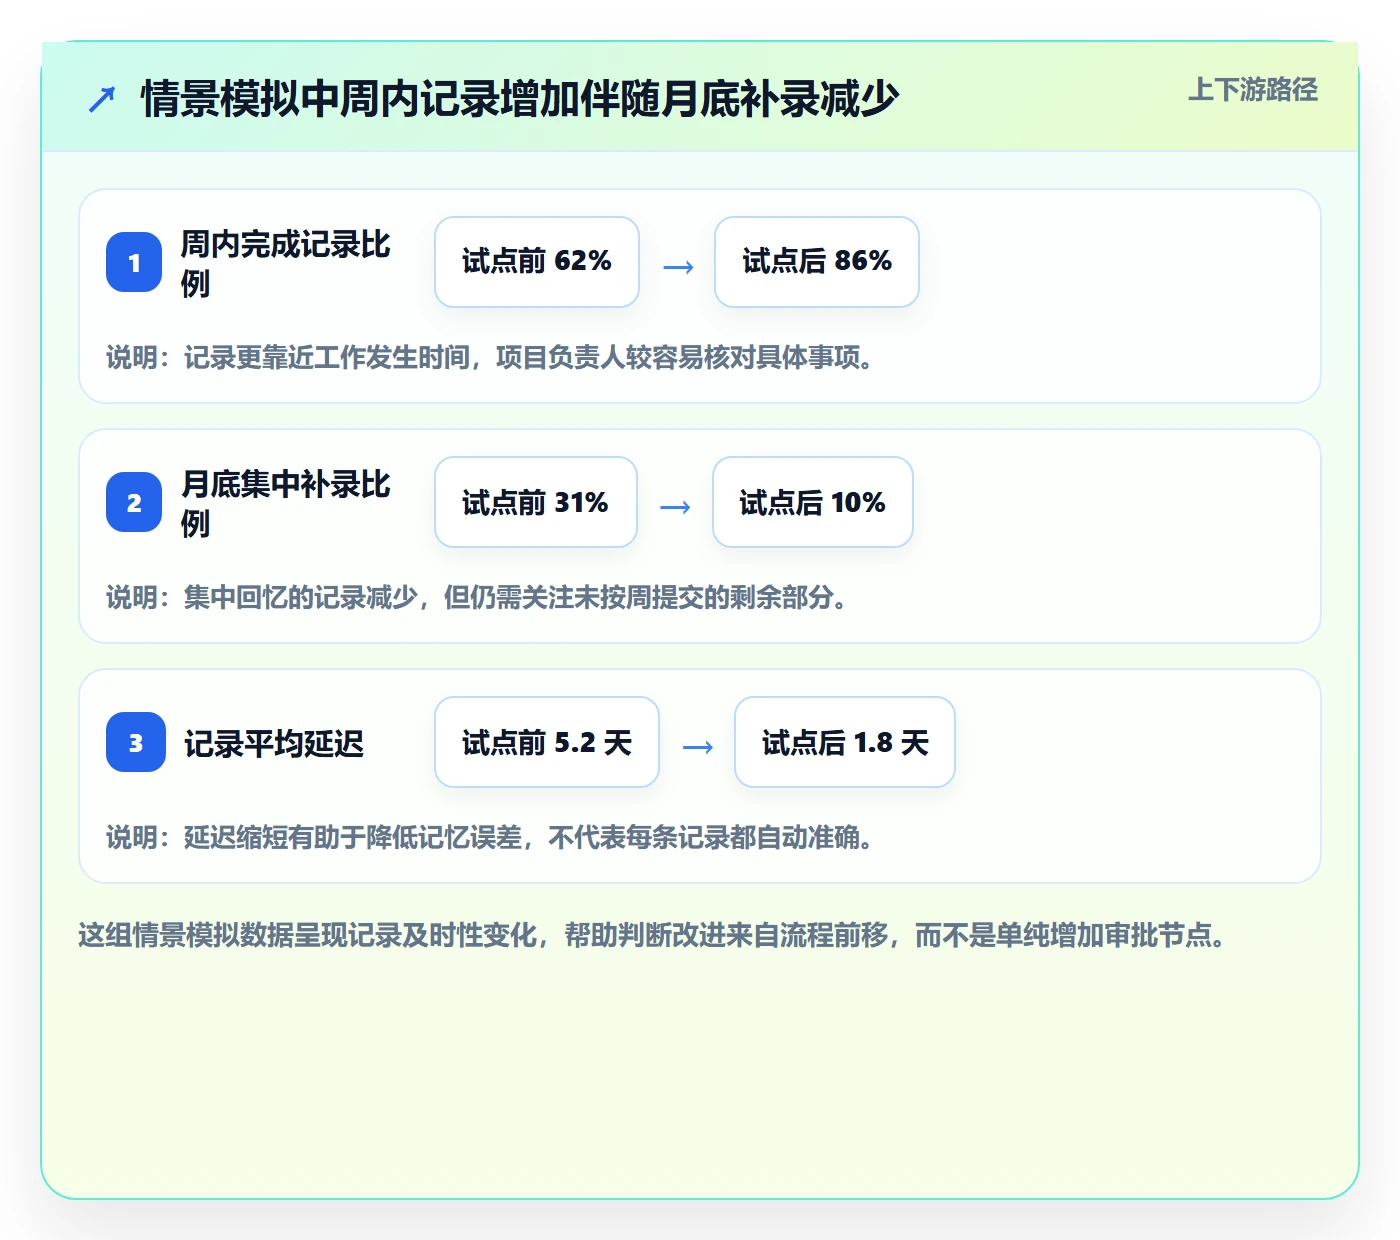The height and width of the screenshot is (1240, 1400).
Task: Click the number 2 step badge
Action: (x=134, y=502)
